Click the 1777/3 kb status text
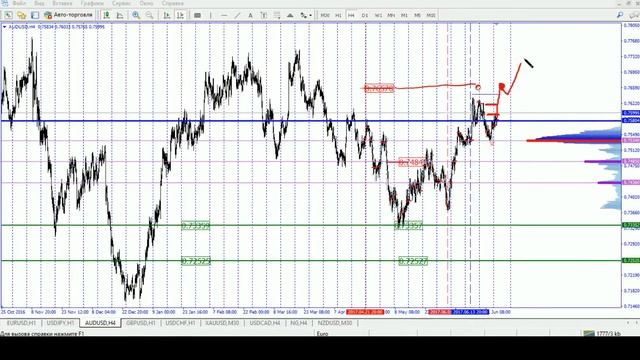 608,333
